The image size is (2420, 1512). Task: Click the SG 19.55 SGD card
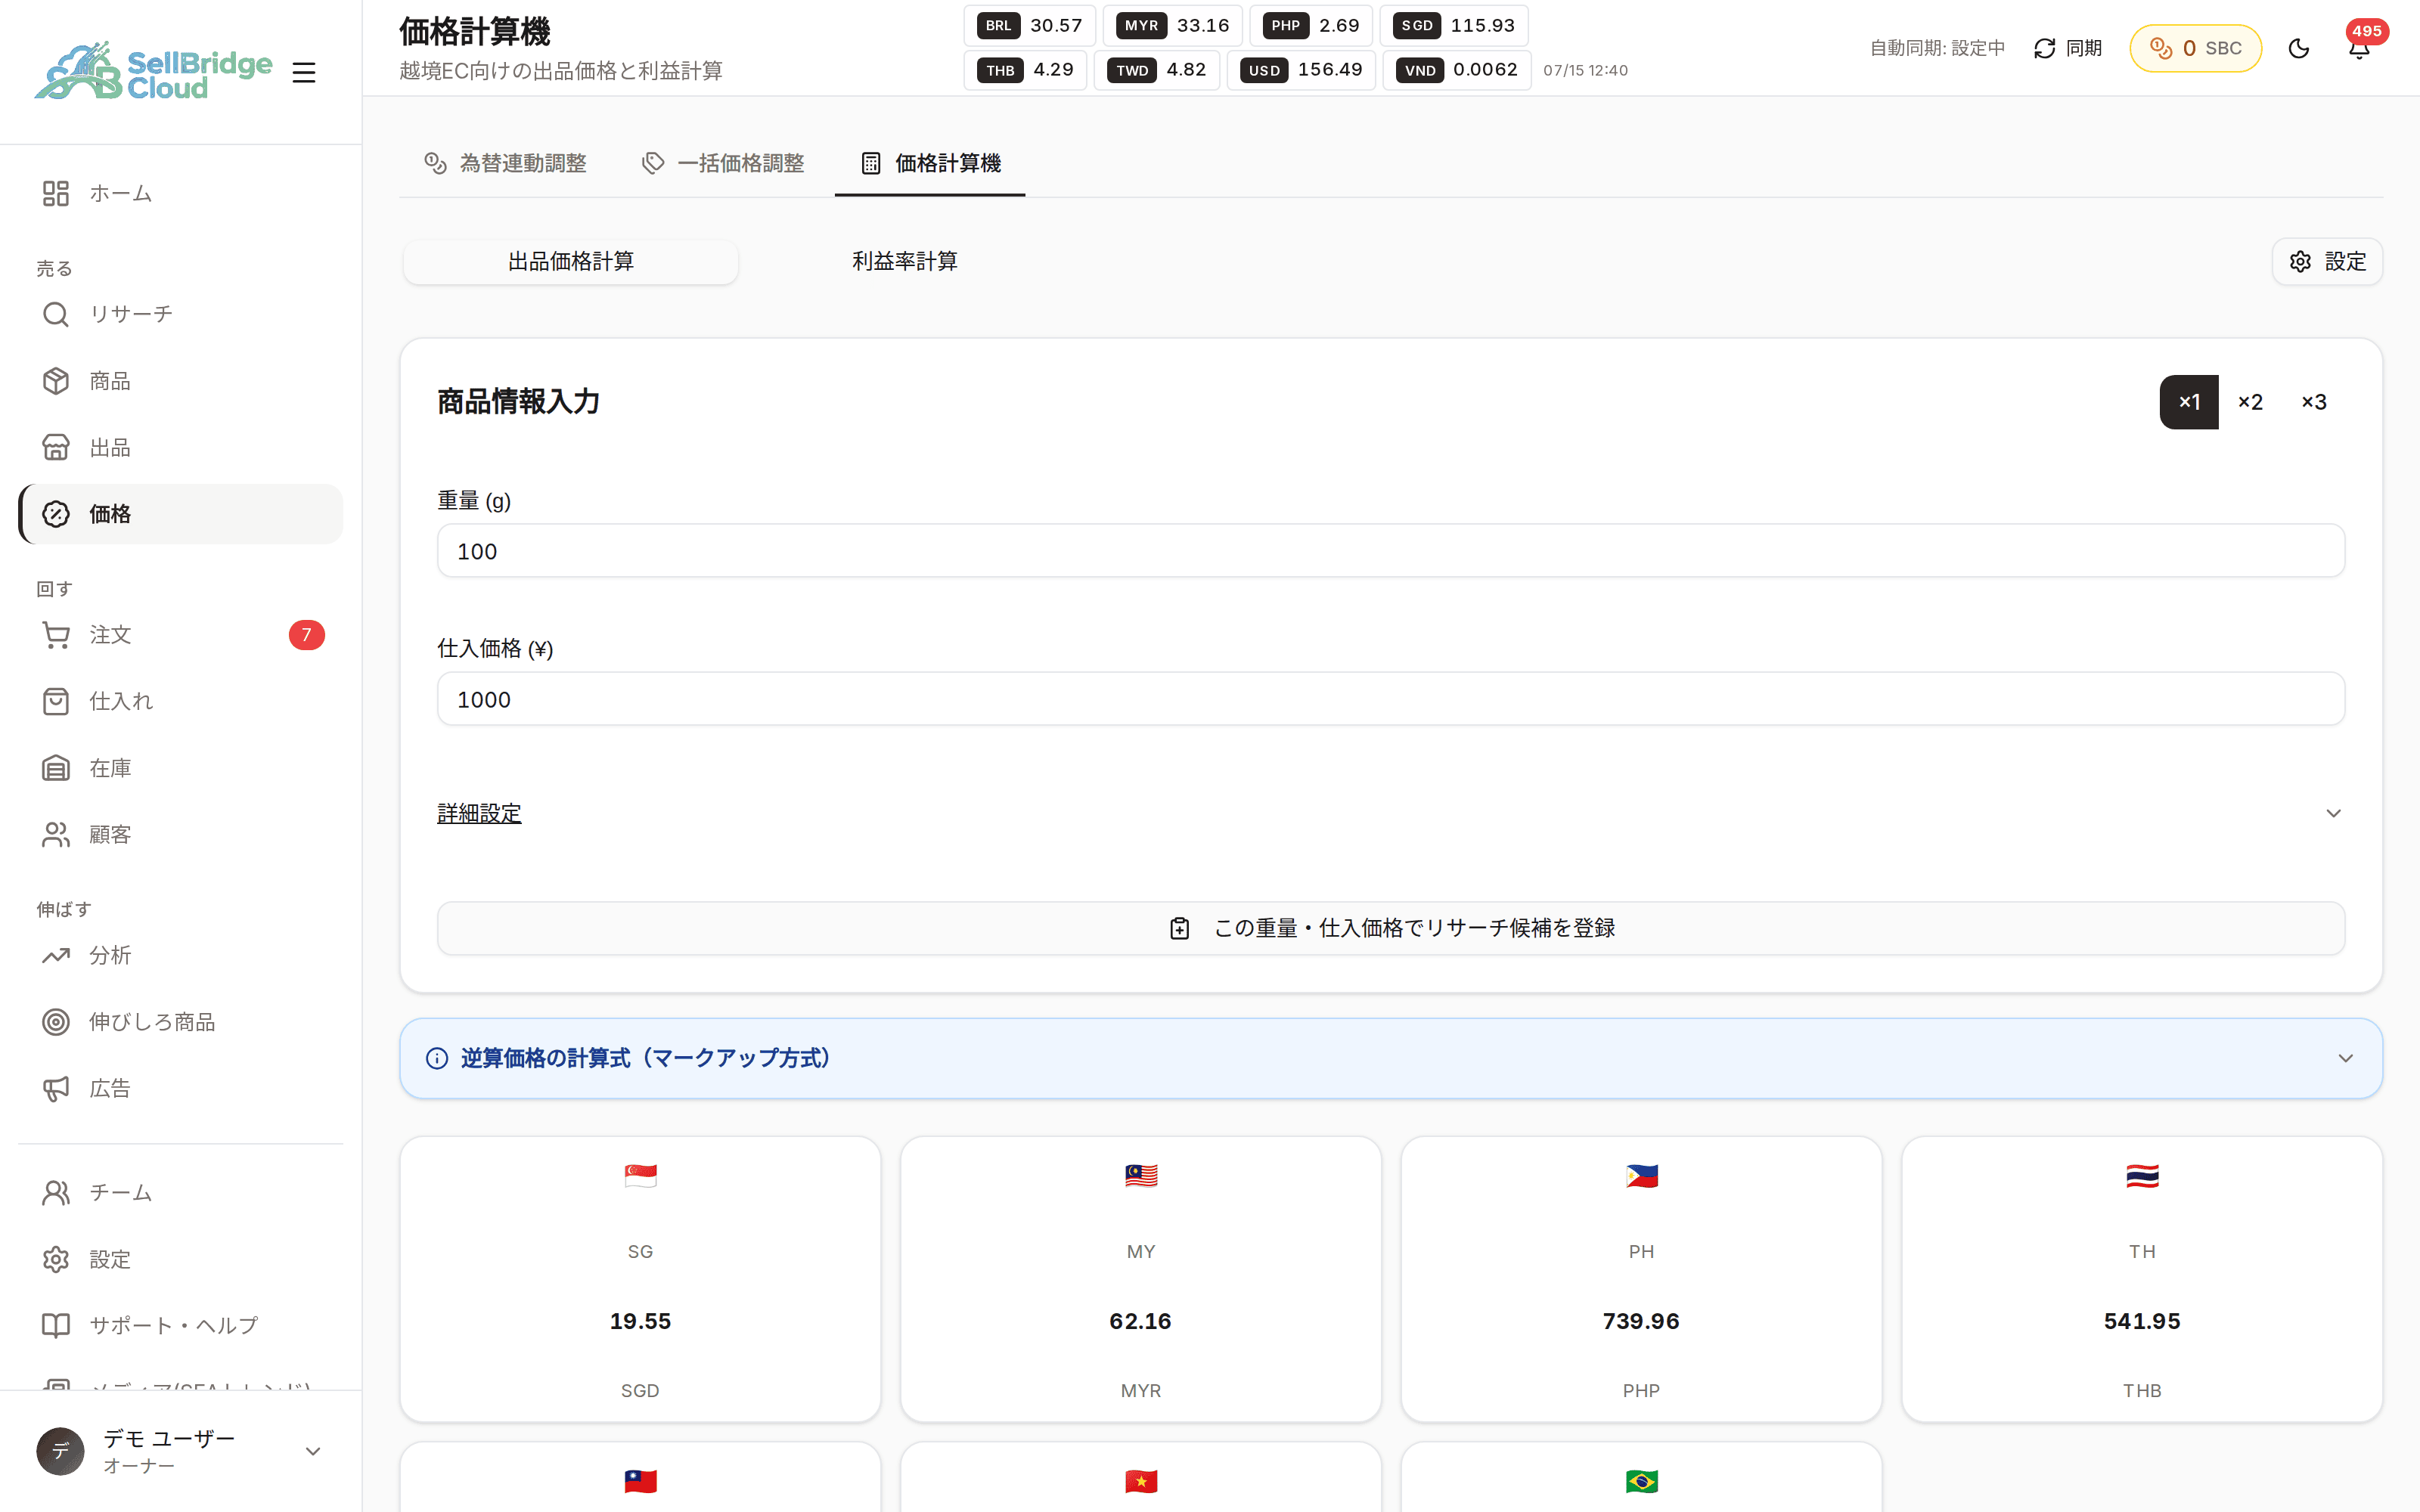pyautogui.click(x=640, y=1279)
